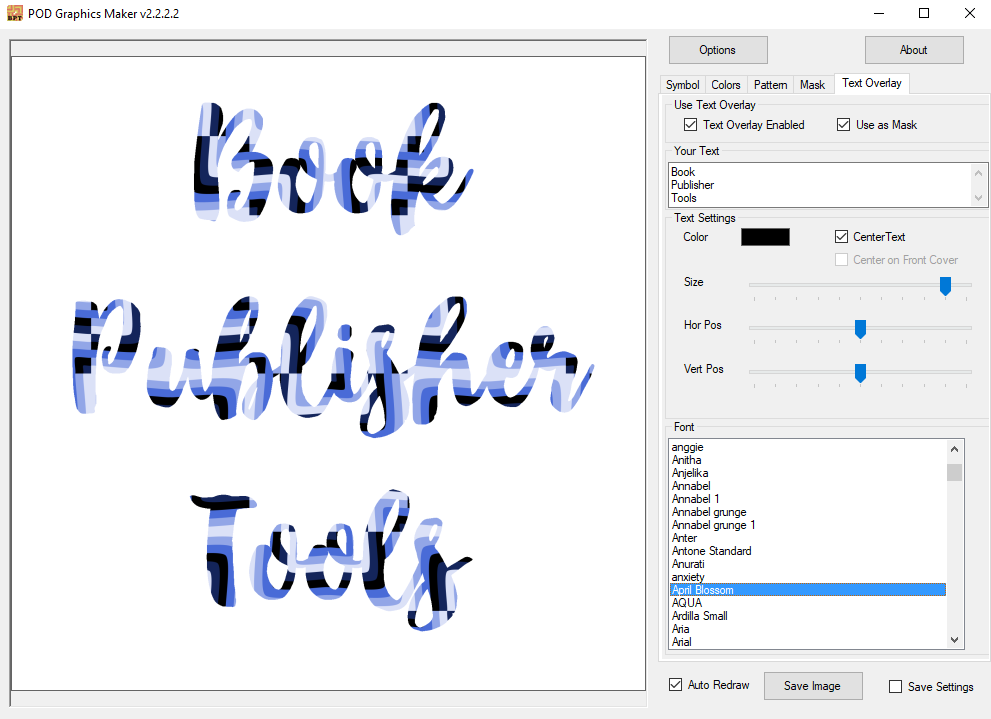This screenshot has width=991, height=719.
Task: Select the Aria font
Action: click(808, 629)
